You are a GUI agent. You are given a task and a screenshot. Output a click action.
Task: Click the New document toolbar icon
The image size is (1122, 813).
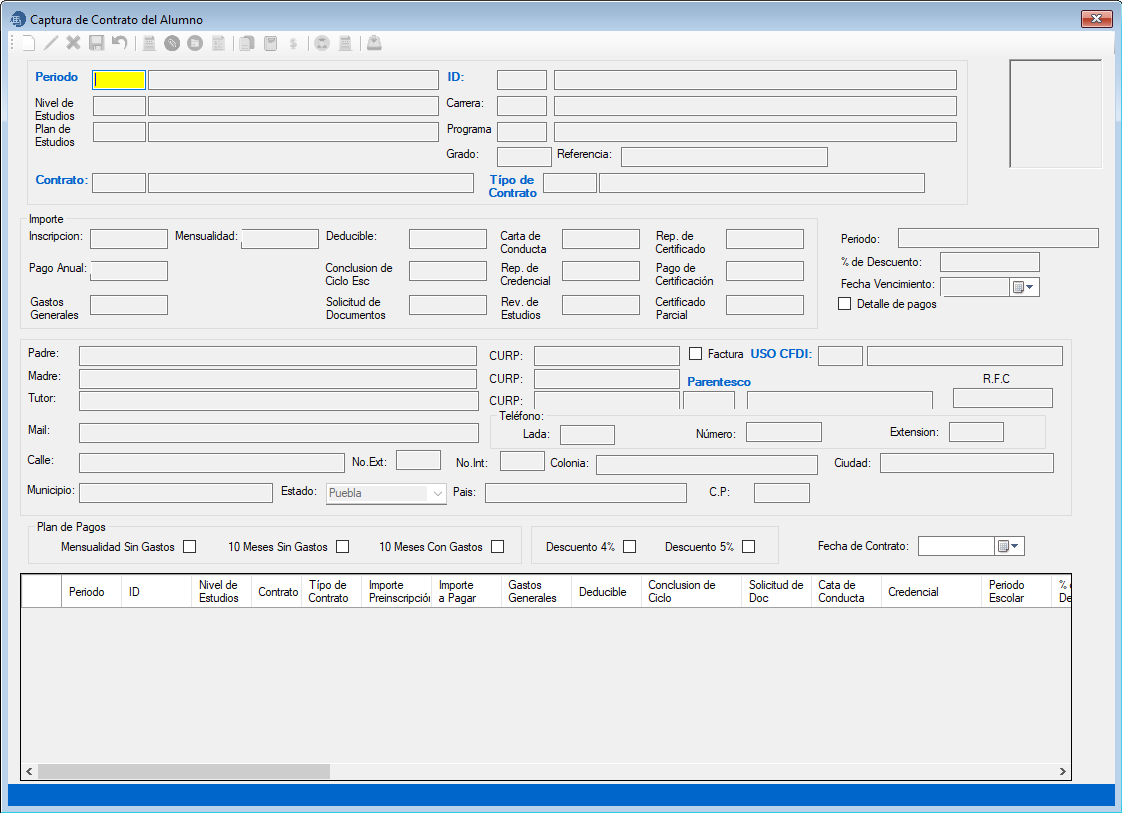tap(28, 43)
